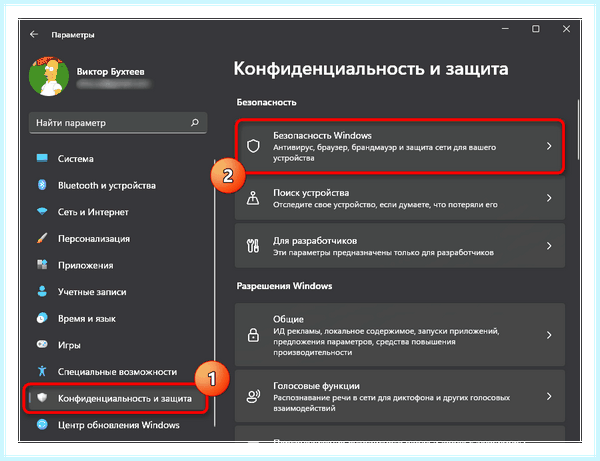Open the Безопасность Windows card
The width and height of the screenshot is (600, 461).
399,146
